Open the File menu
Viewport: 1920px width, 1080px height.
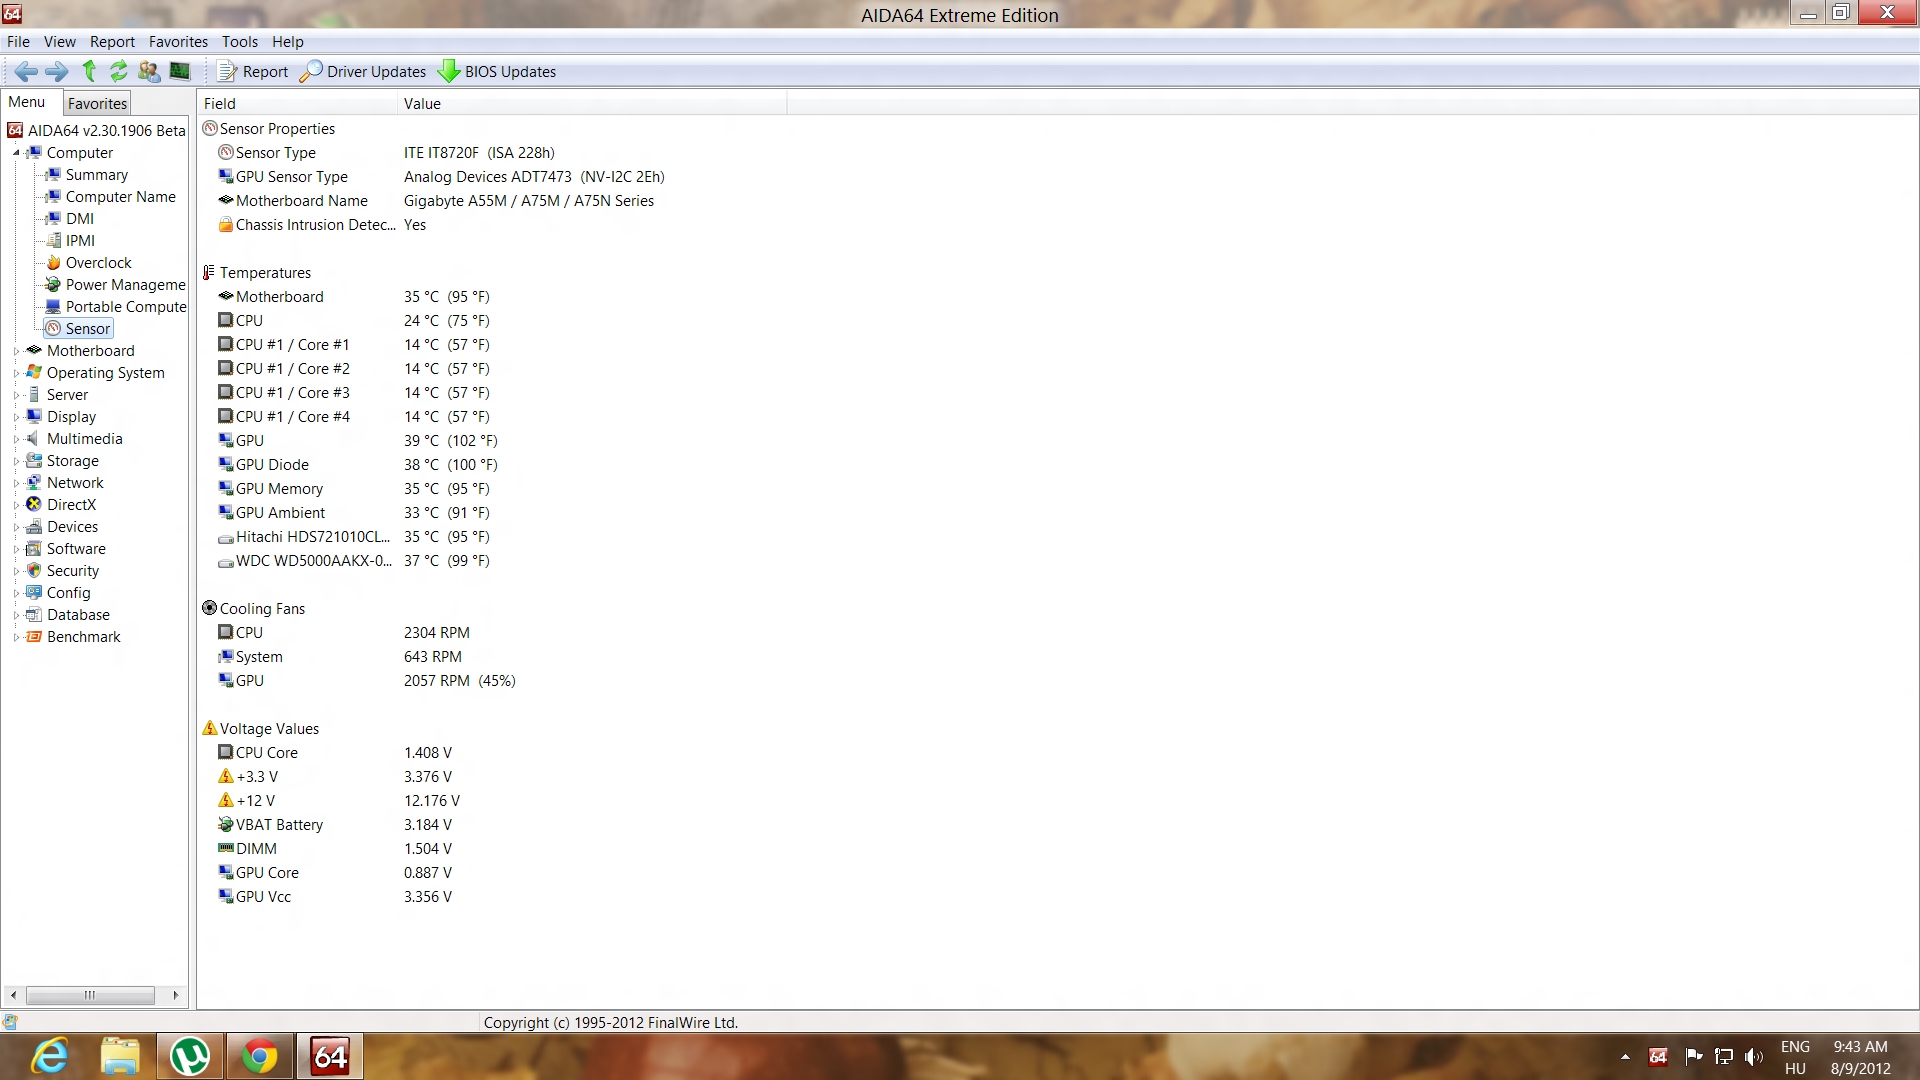coord(18,41)
